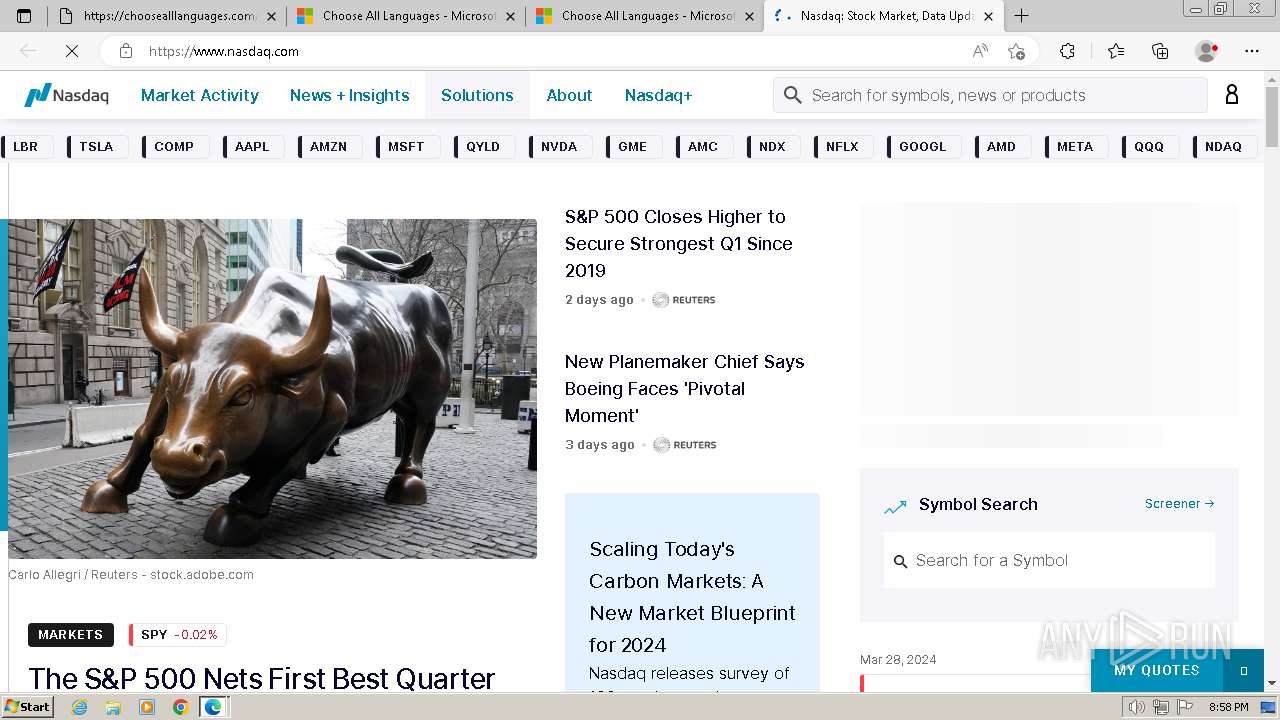This screenshot has height=720, width=1280.
Task: Open the Favorites list icon
Action: [x=1116, y=51]
